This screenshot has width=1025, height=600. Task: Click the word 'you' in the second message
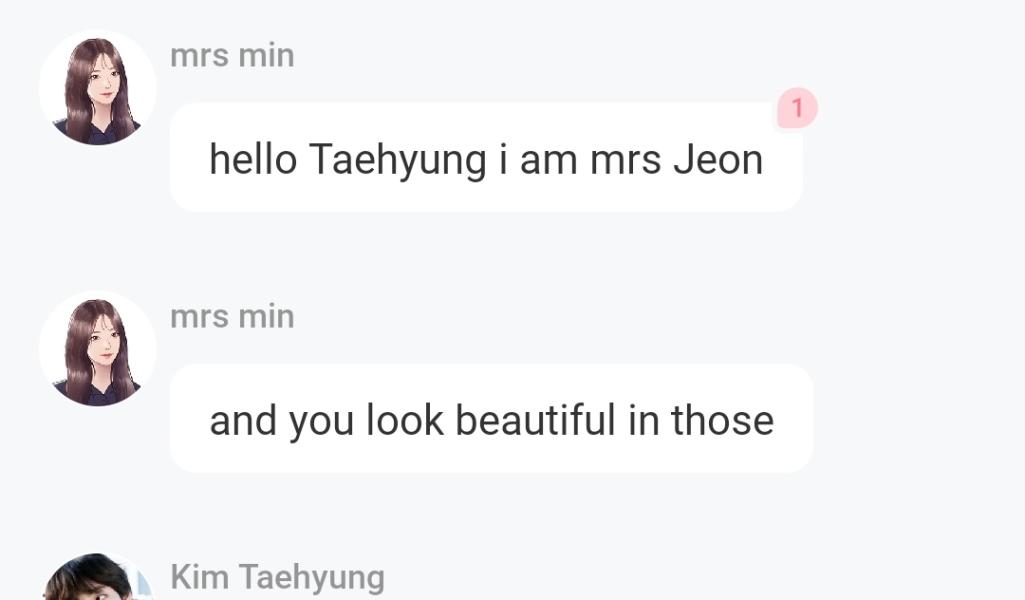tap(321, 422)
